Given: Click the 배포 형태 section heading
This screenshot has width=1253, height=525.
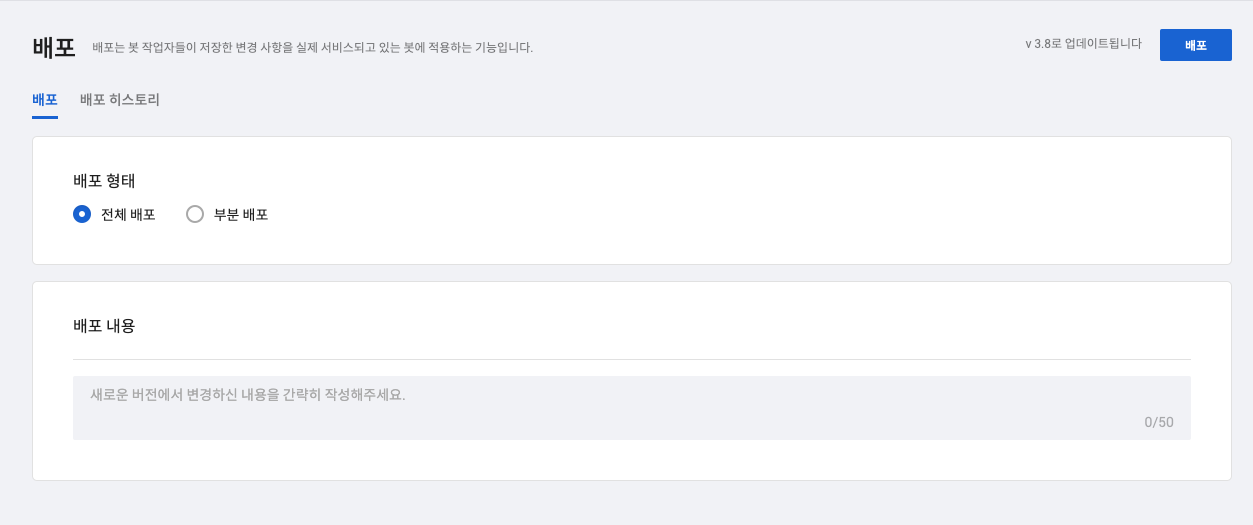Looking at the screenshot, I should [104, 181].
